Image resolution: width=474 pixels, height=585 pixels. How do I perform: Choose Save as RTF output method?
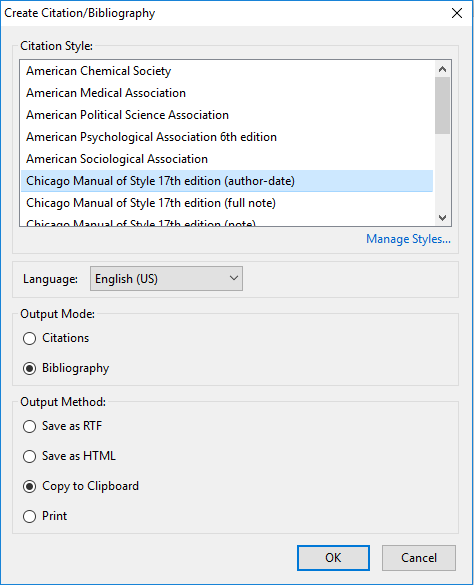click(62, 426)
